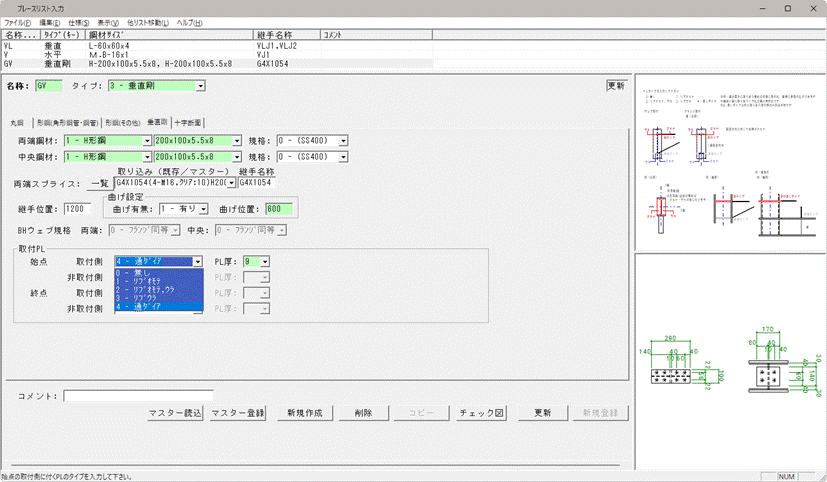Pick '3 - リブウラ' in the open list
827x482 pixels.
coord(158,297)
